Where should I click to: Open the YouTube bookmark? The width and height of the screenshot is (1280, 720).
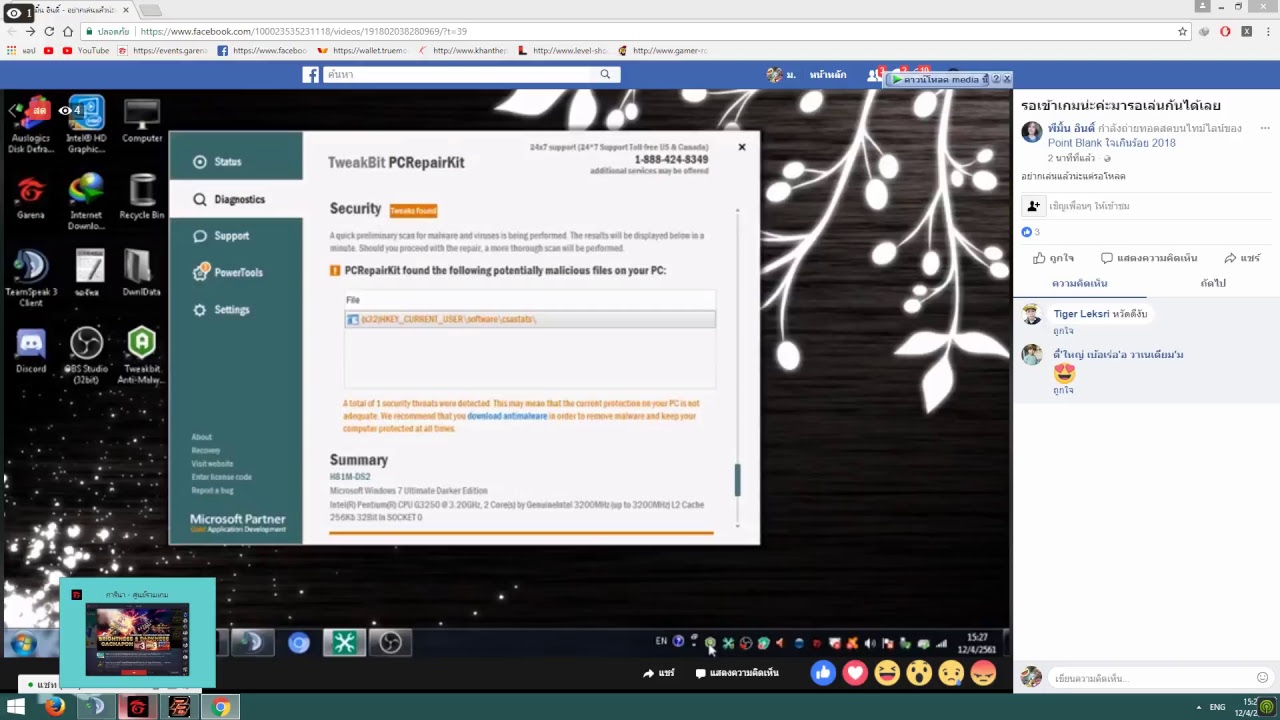[86, 50]
